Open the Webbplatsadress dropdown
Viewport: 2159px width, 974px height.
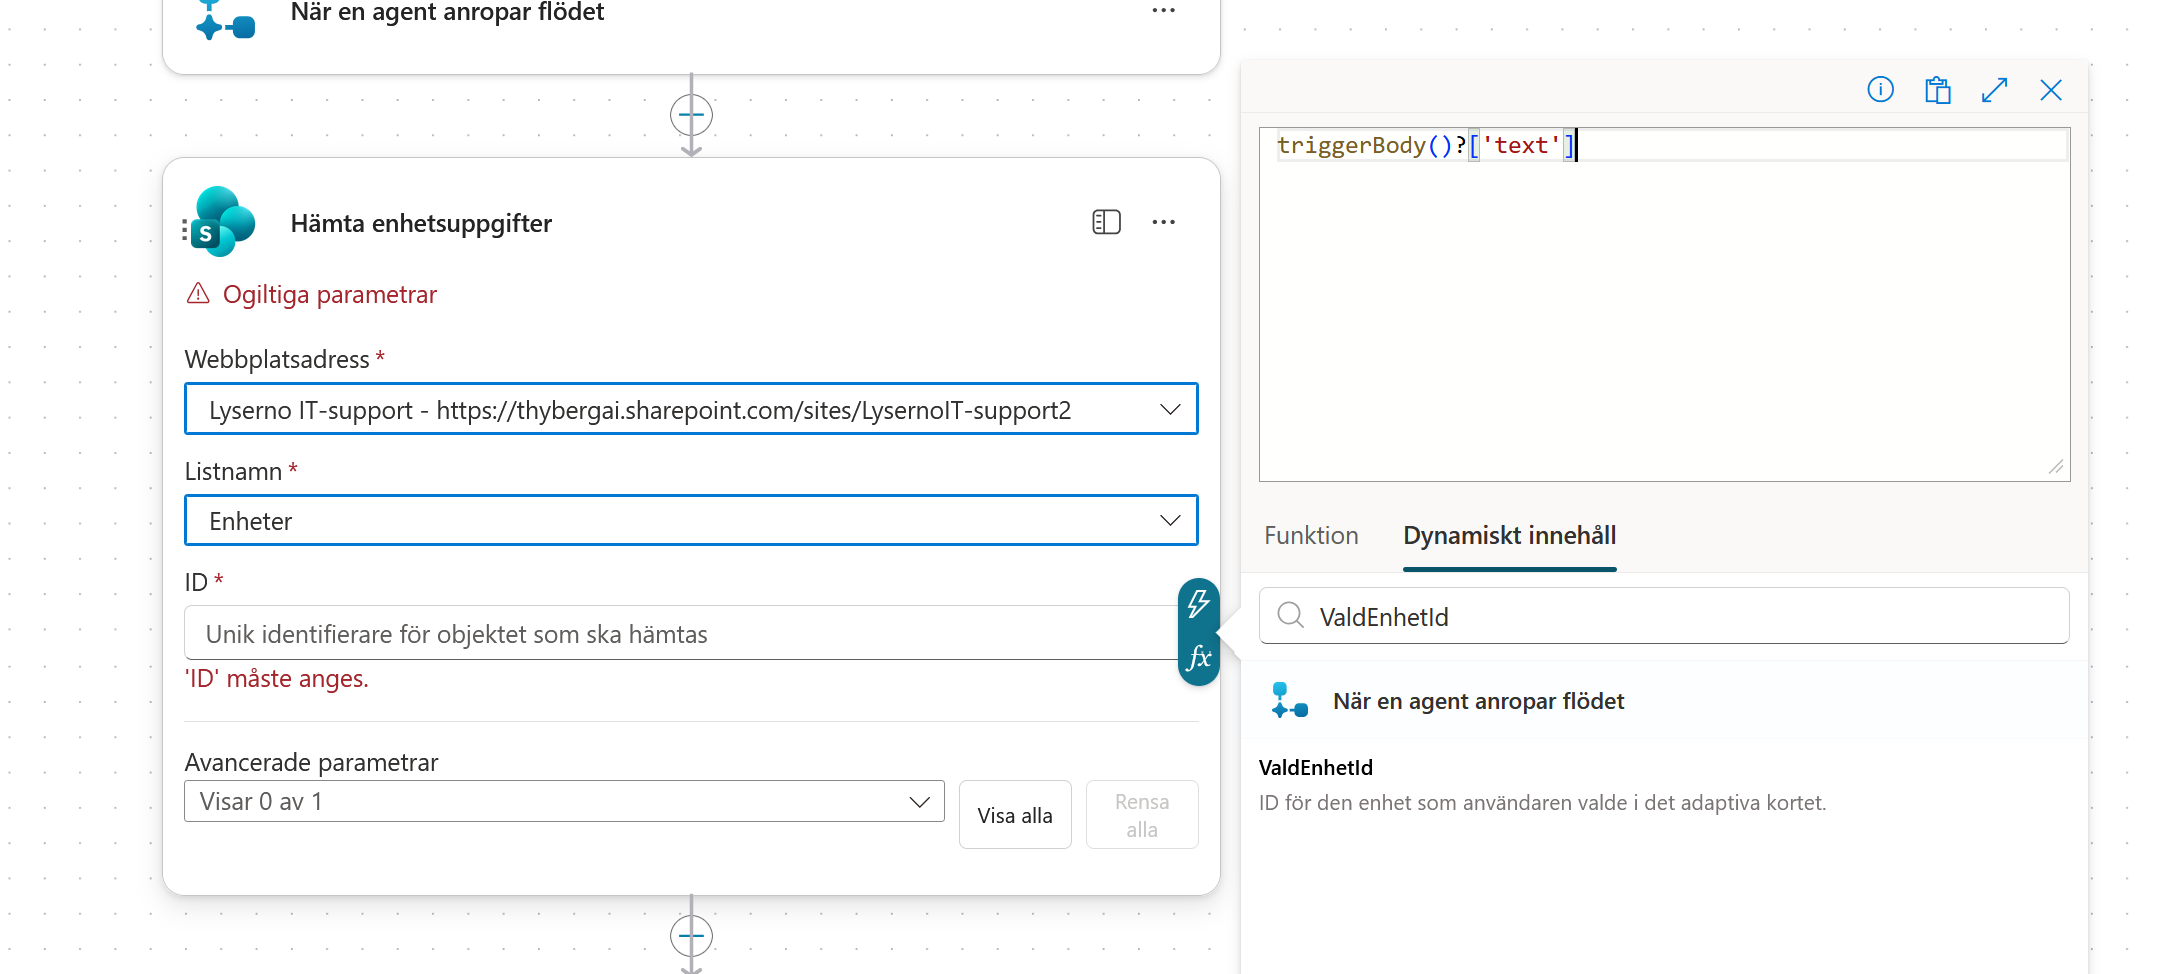(691, 409)
